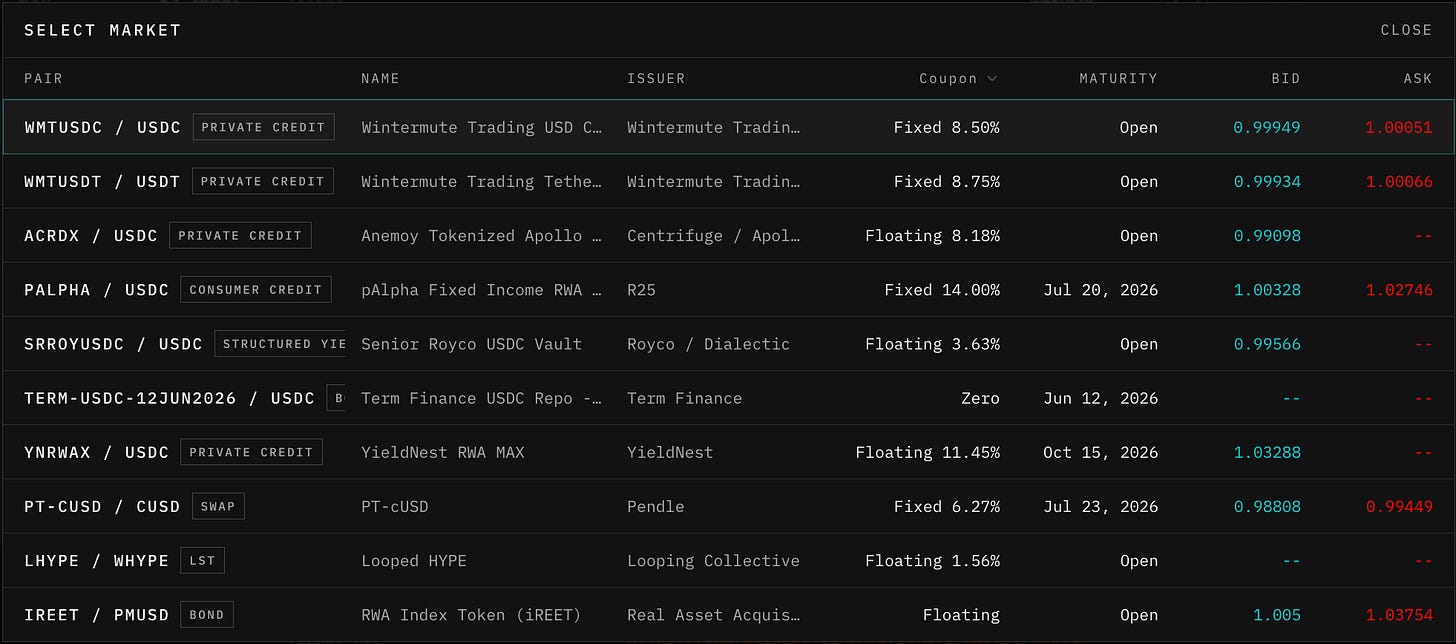
Task: Click bid price 0.99949
Action: pyautogui.click(x=1267, y=127)
